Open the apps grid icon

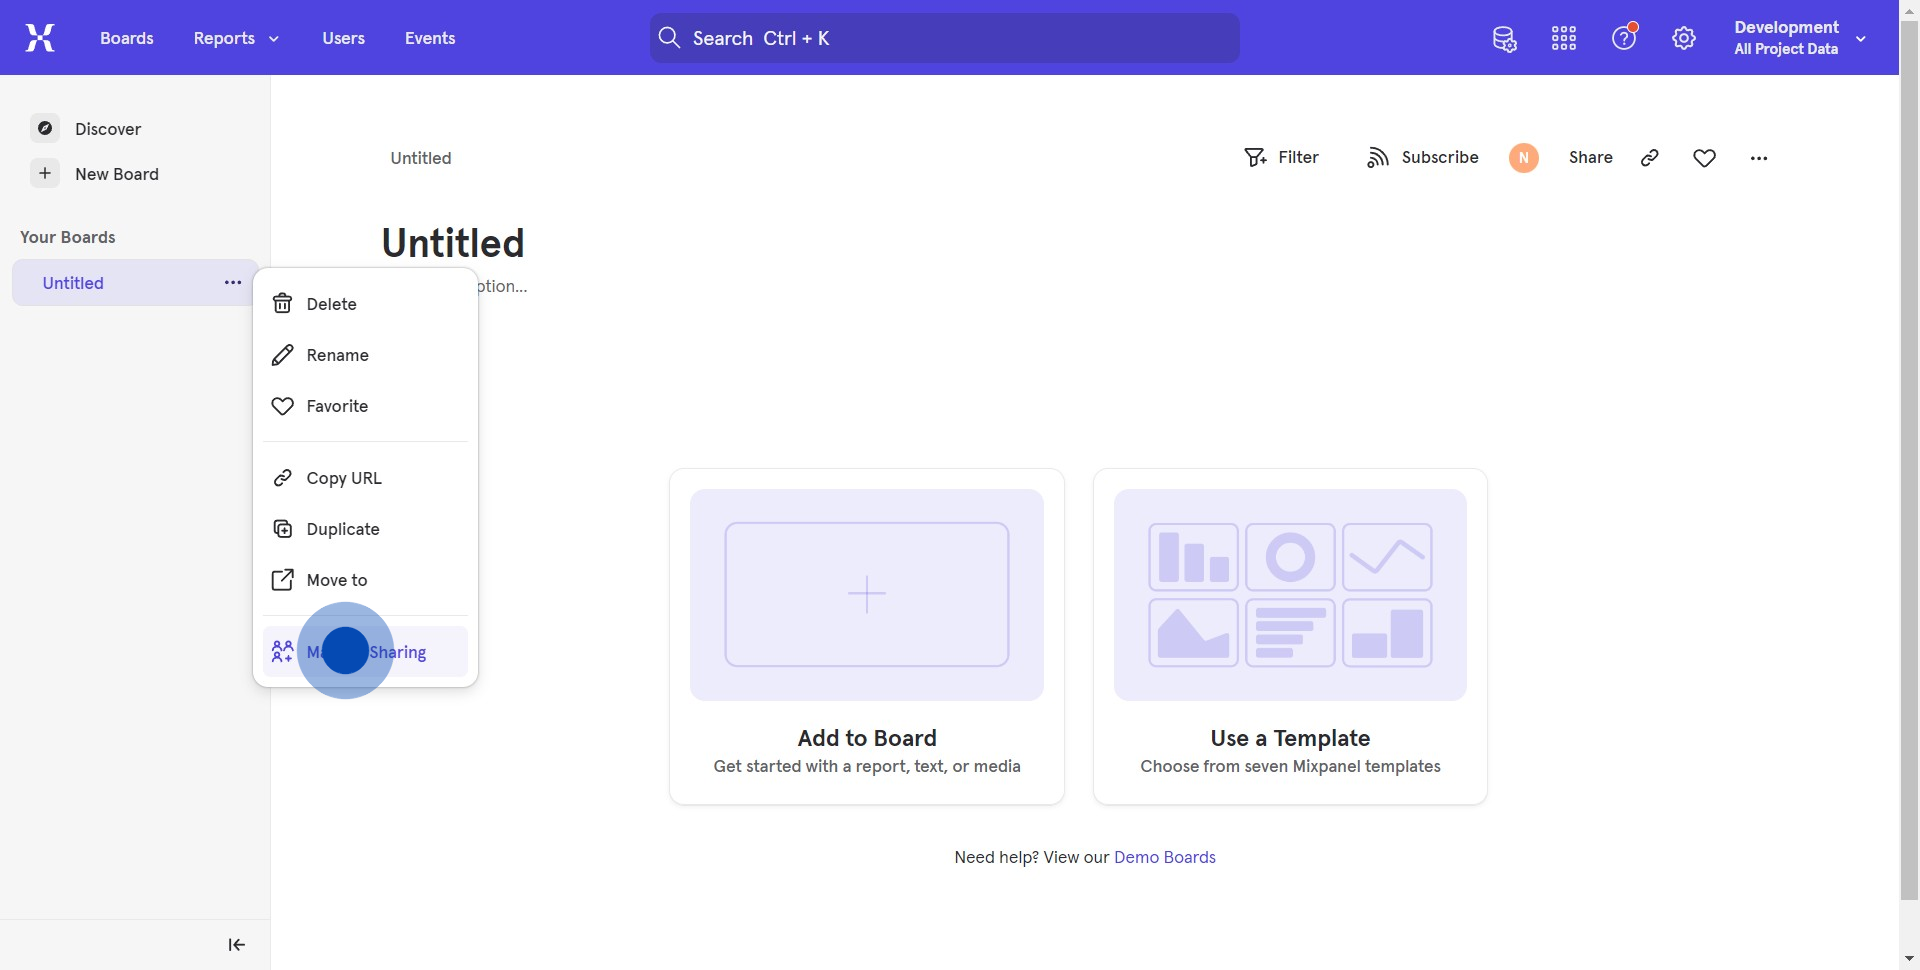(1564, 39)
